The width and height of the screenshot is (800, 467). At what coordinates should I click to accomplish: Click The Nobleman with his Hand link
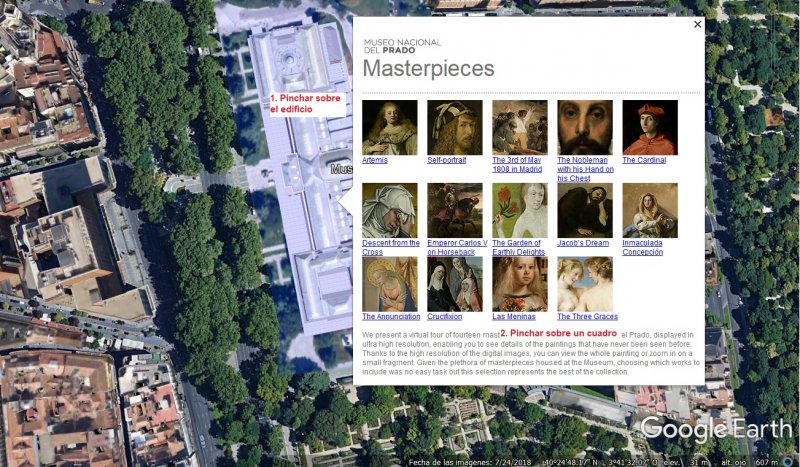585,169
